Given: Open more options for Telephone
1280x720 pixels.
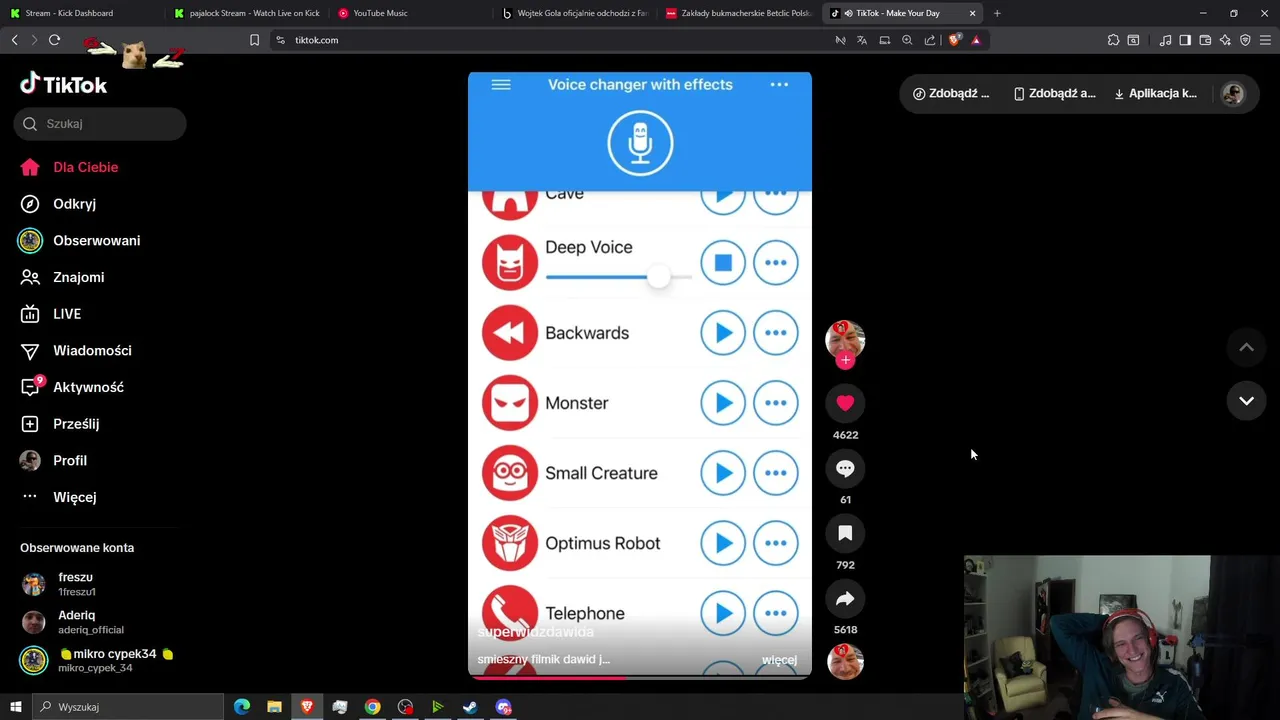Looking at the screenshot, I should click(776, 613).
